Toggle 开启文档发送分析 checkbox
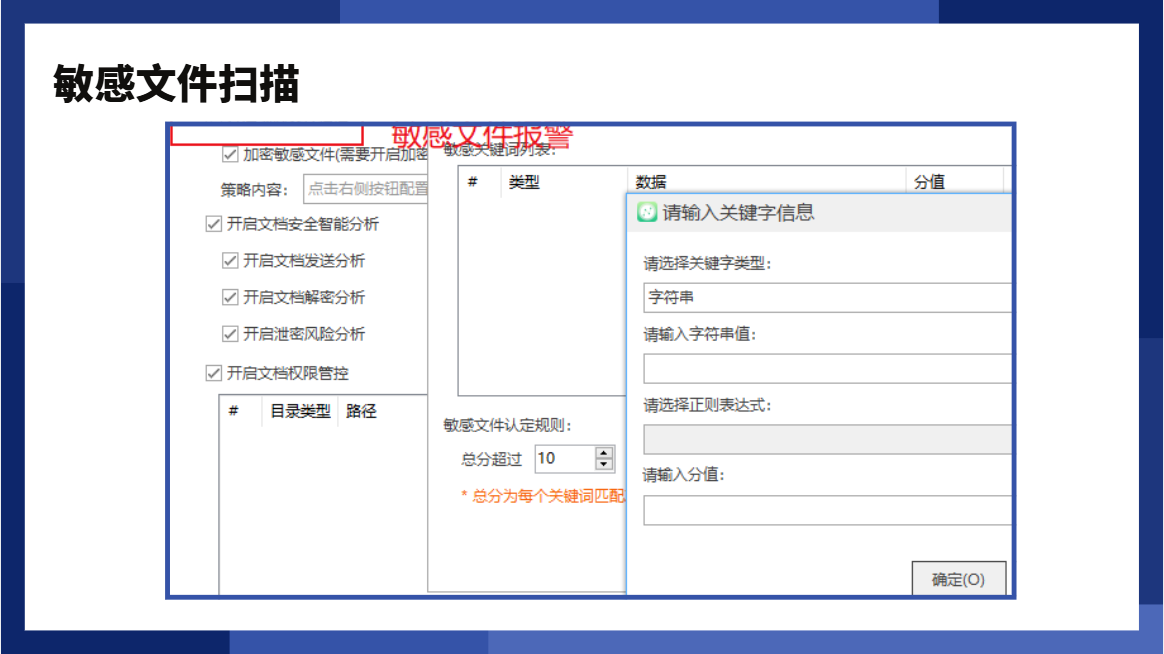The width and height of the screenshot is (1164, 654). pyautogui.click(x=229, y=261)
